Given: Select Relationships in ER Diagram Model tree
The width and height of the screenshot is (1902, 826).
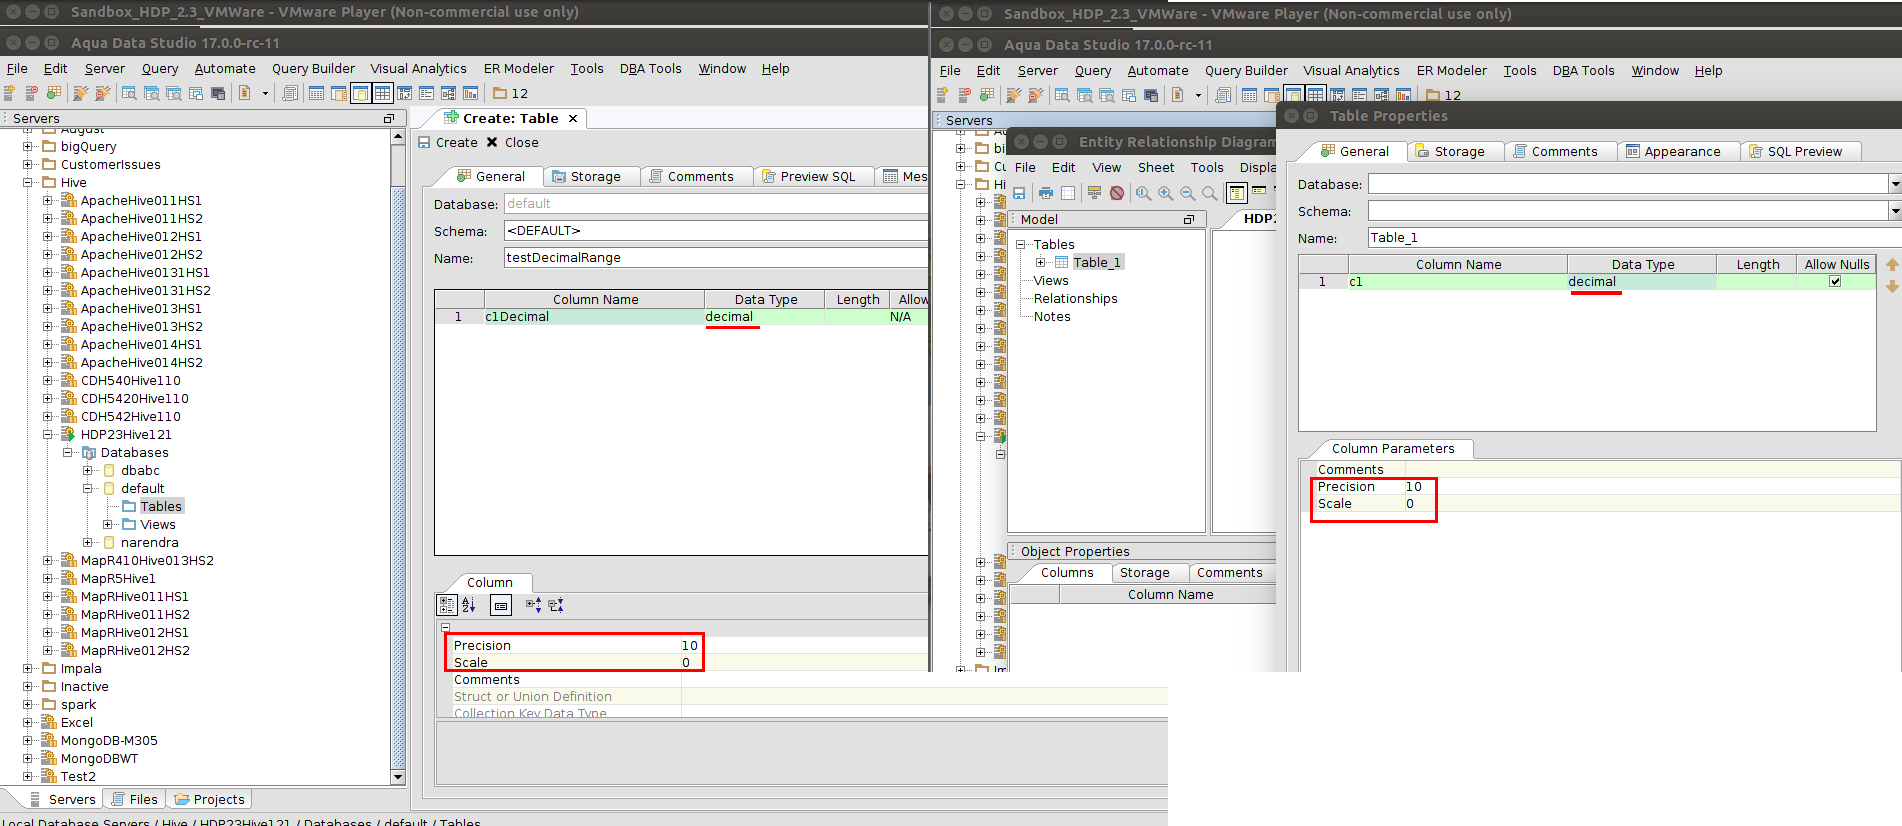Looking at the screenshot, I should tap(1075, 299).
